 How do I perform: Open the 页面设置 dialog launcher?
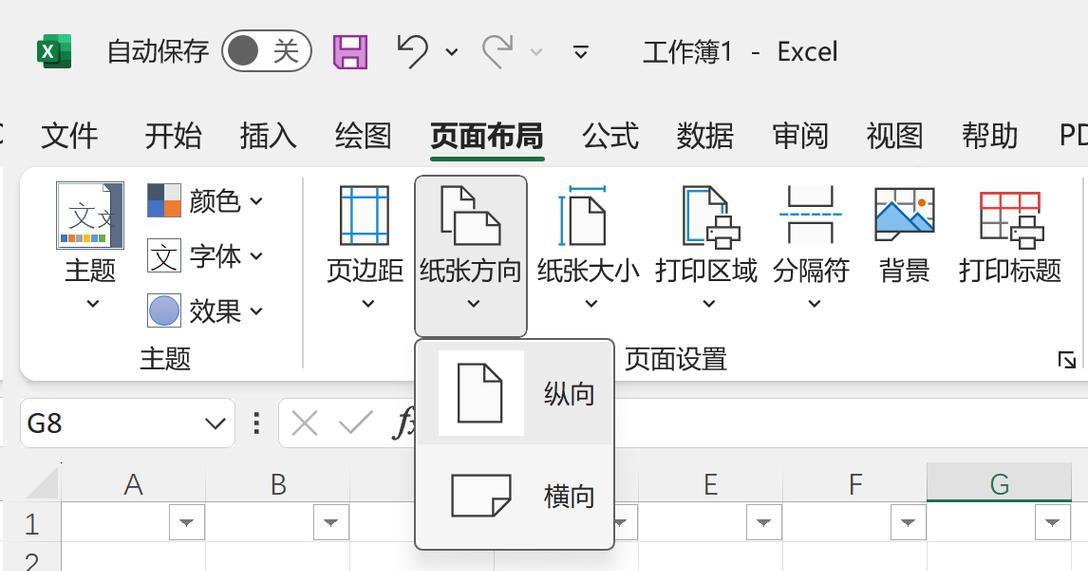pyautogui.click(x=1066, y=359)
